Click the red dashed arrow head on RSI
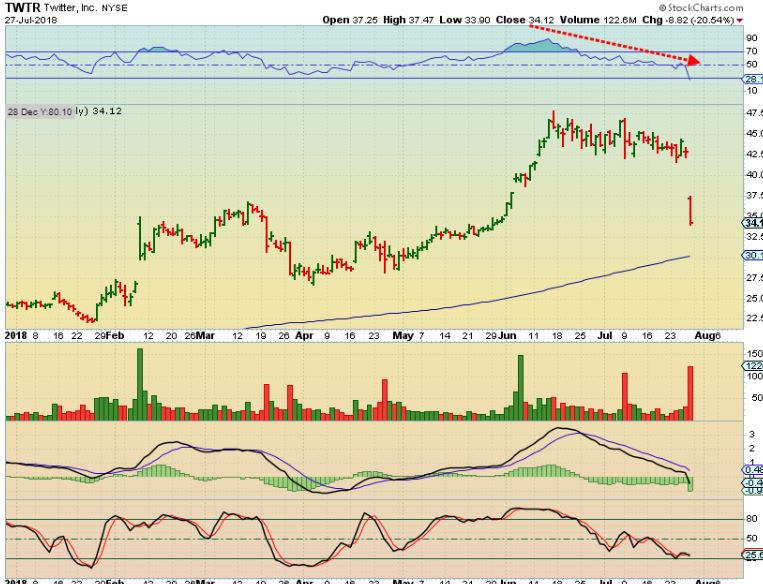The height and width of the screenshot is (584, 763). [696, 62]
